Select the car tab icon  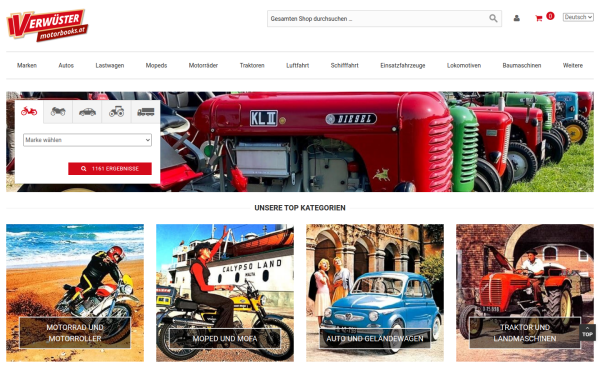pos(87,112)
